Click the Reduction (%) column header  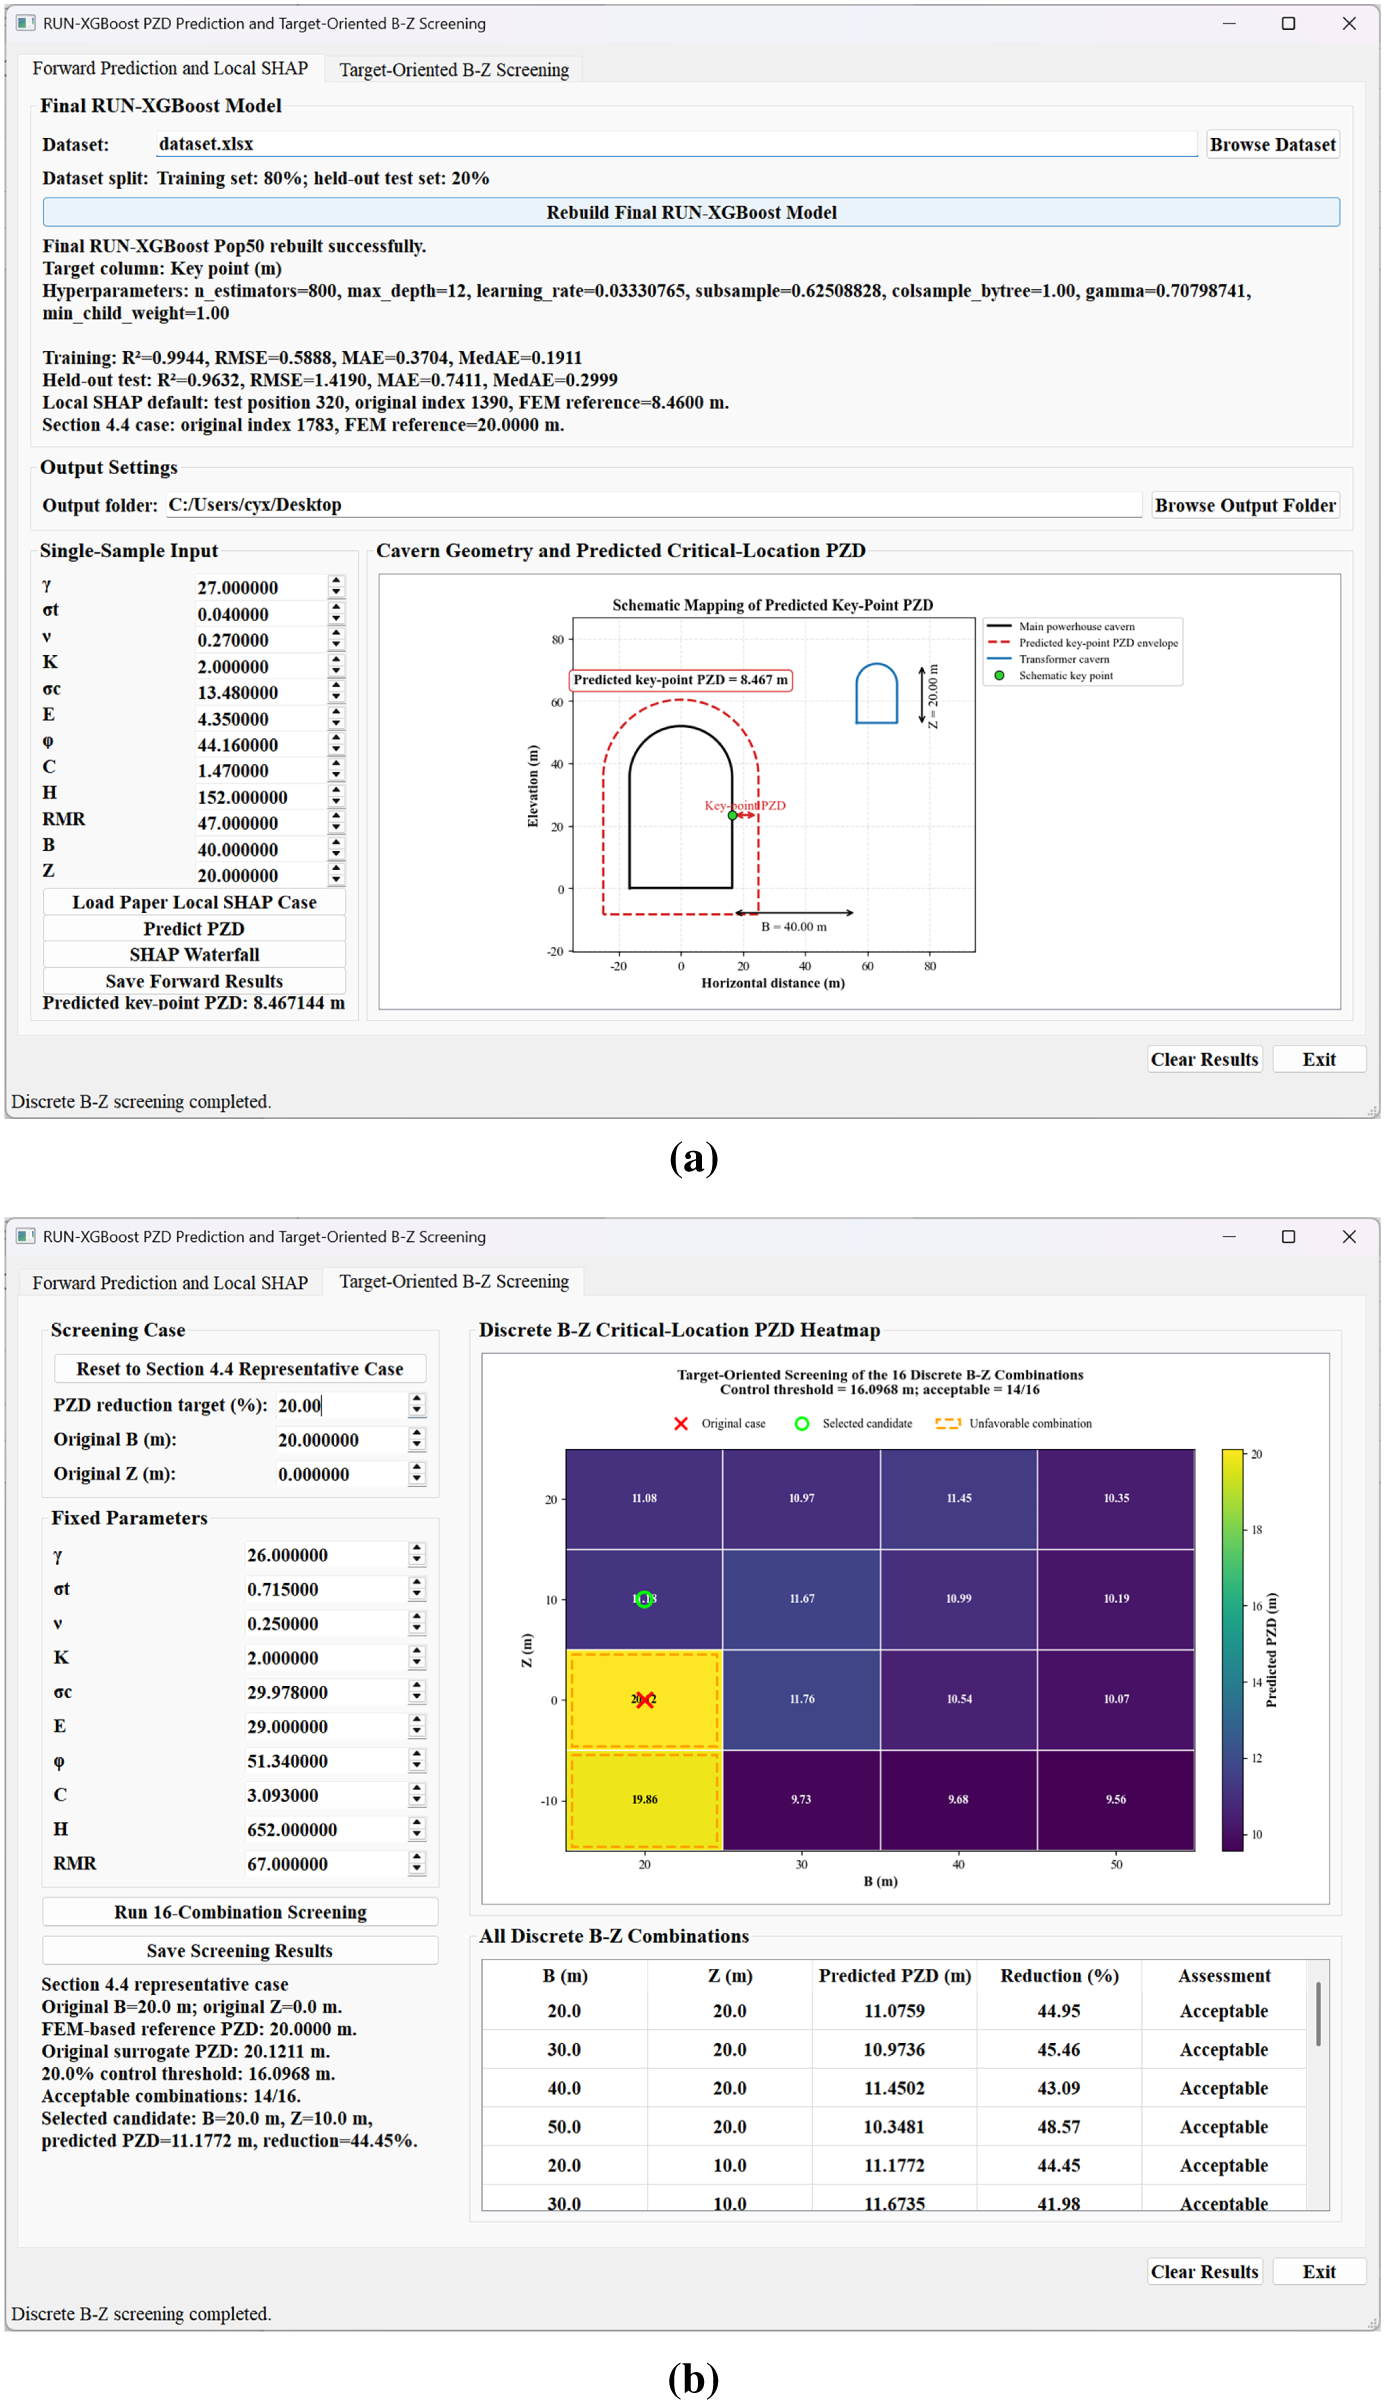pyautogui.click(x=1059, y=1976)
